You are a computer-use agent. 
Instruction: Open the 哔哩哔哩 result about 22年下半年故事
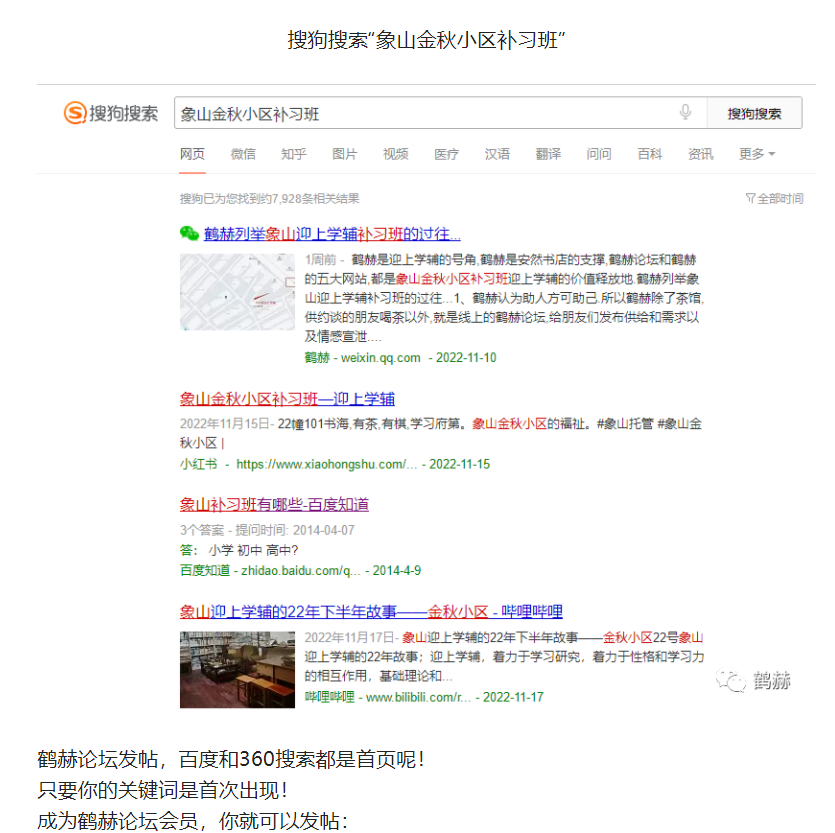371,611
